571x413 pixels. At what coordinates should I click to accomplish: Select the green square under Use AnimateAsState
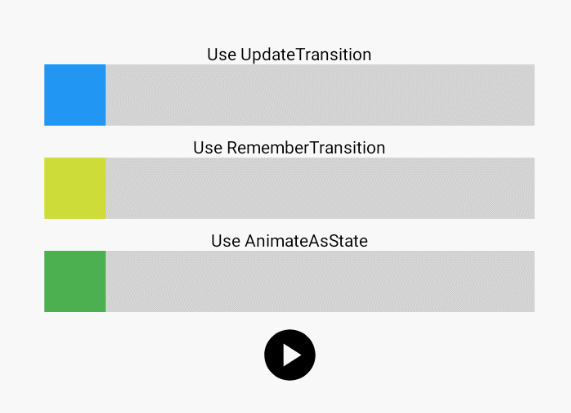tap(75, 281)
